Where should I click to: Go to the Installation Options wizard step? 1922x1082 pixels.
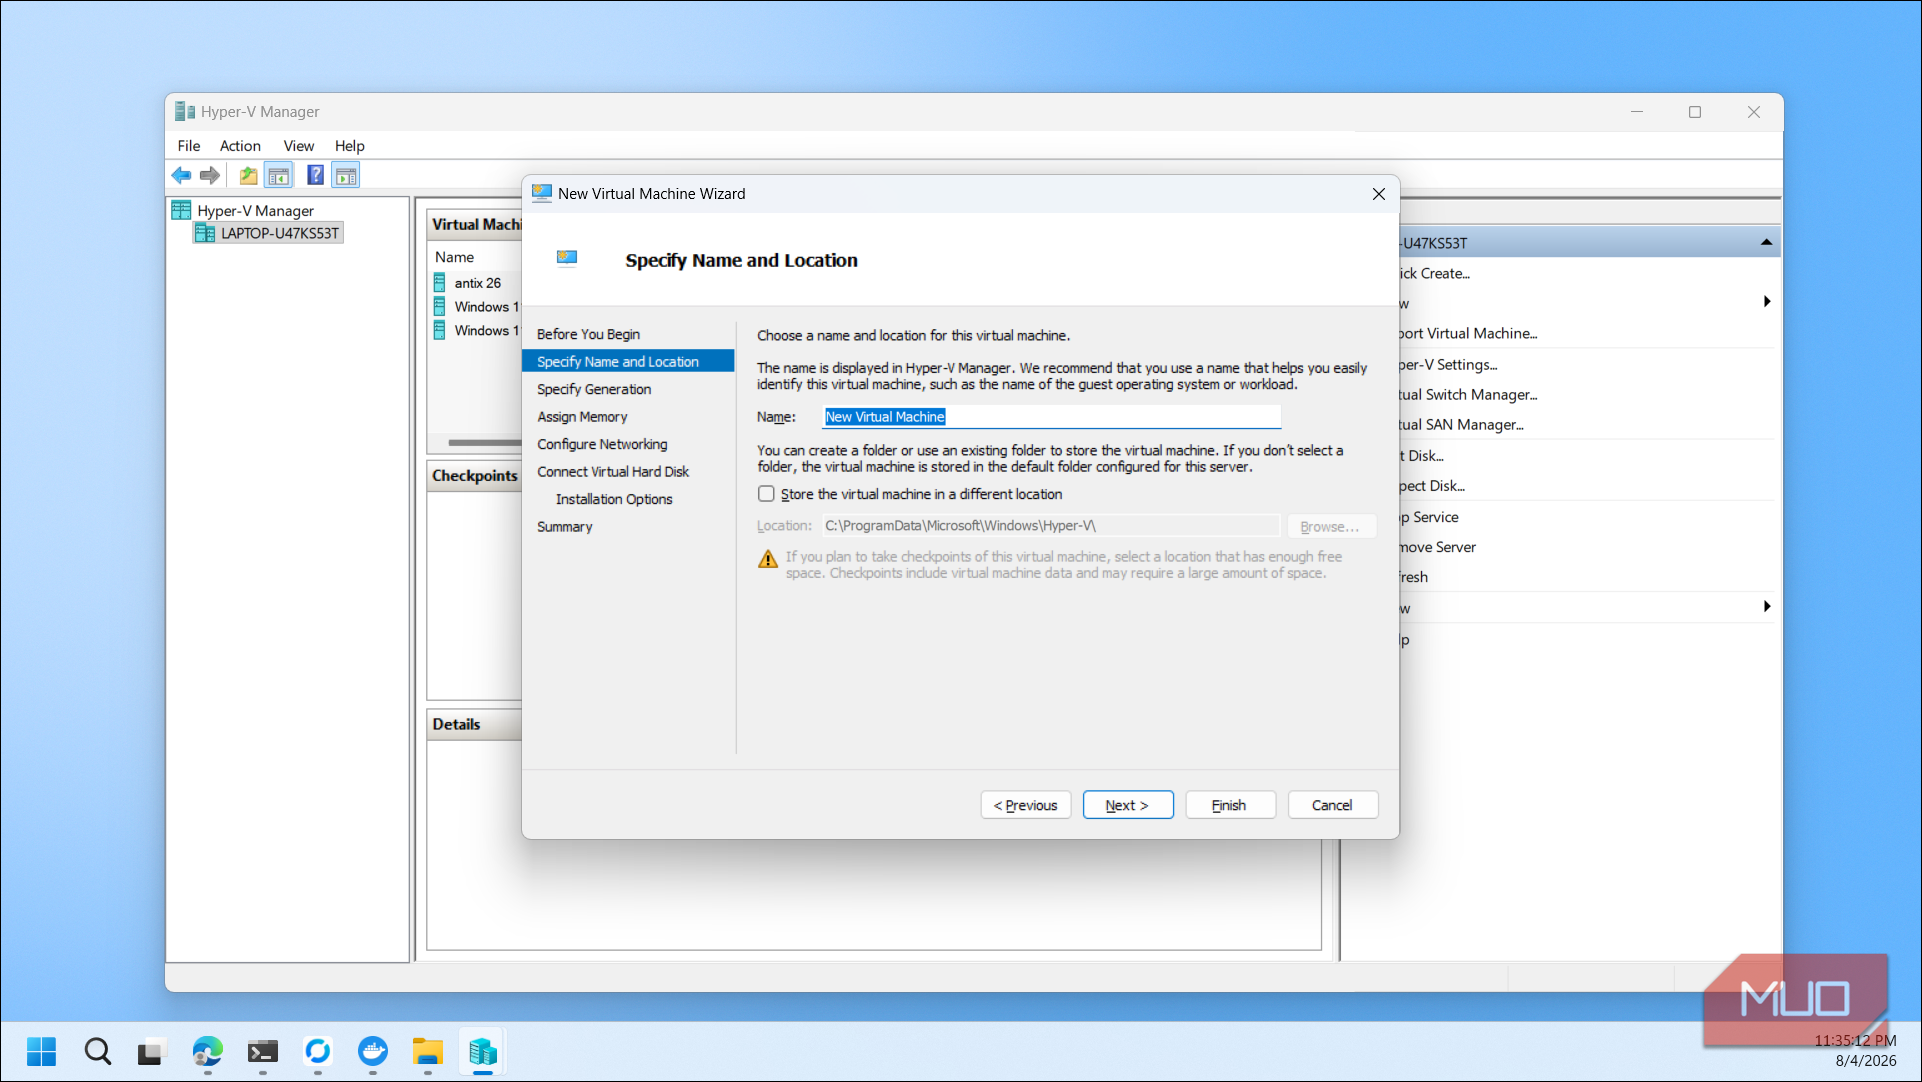point(614,499)
